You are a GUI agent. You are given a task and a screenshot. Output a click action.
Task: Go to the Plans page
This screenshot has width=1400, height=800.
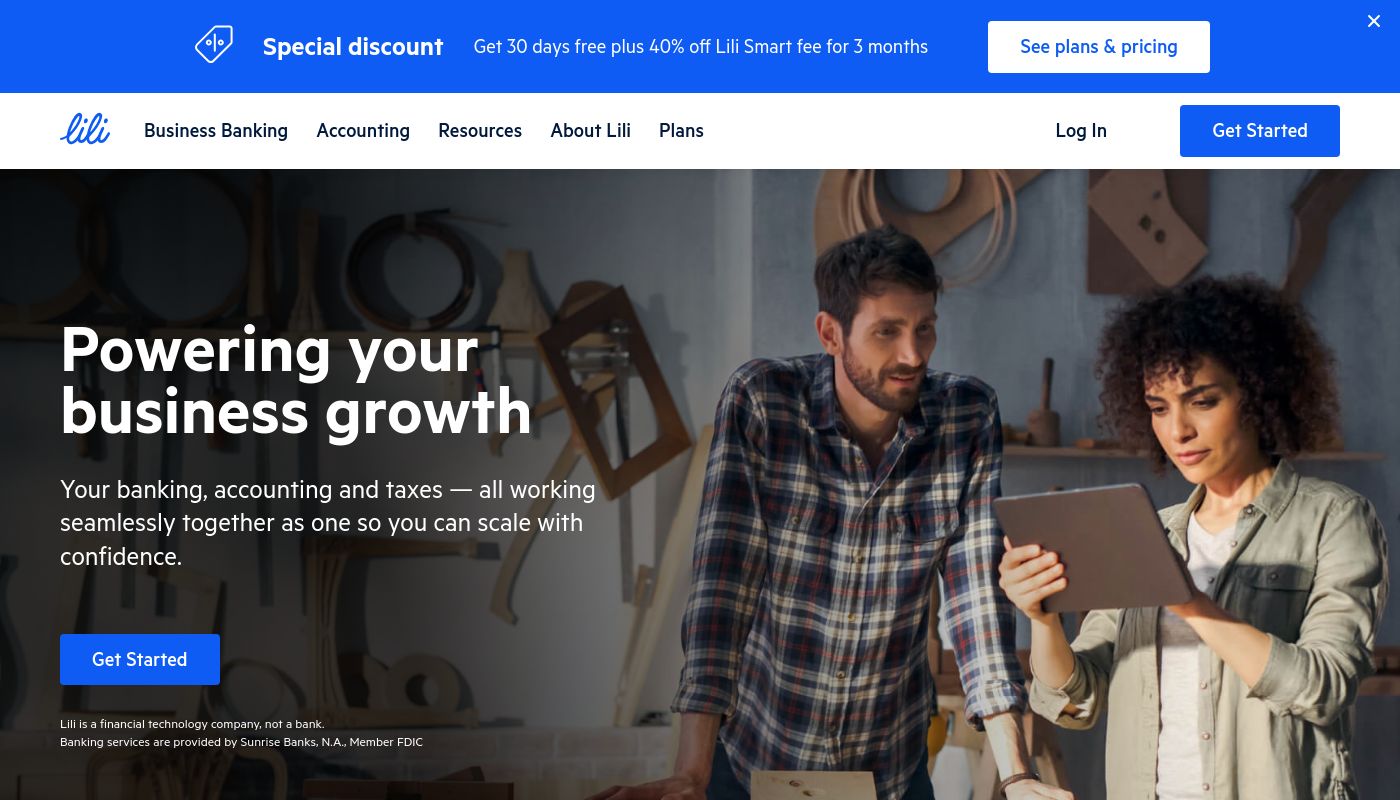681,131
